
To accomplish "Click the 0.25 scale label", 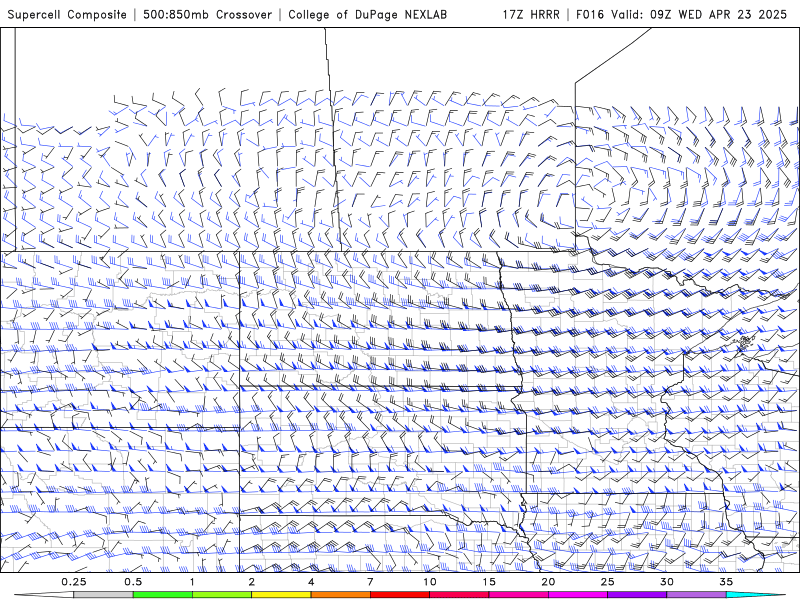I will coord(73,582).
